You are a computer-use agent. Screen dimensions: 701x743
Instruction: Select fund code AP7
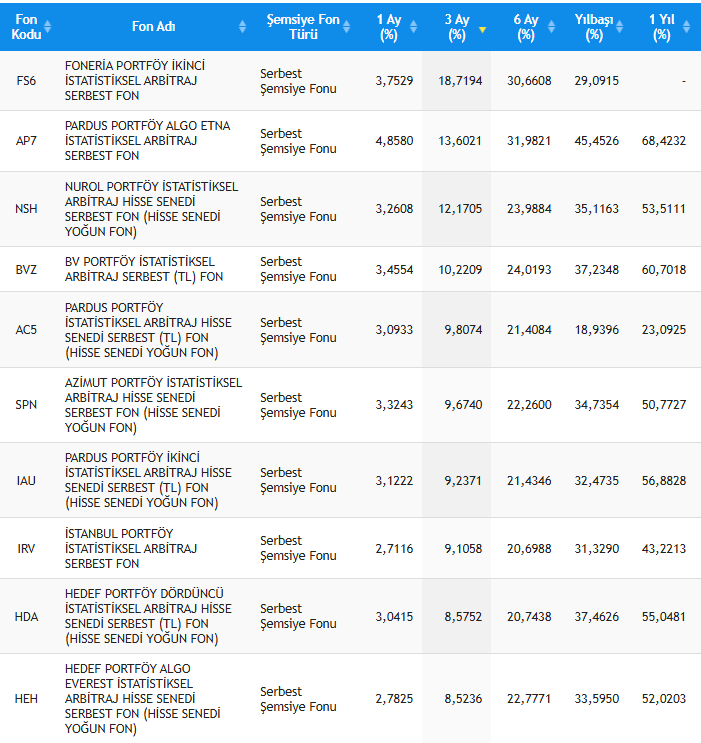[x=26, y=141]
